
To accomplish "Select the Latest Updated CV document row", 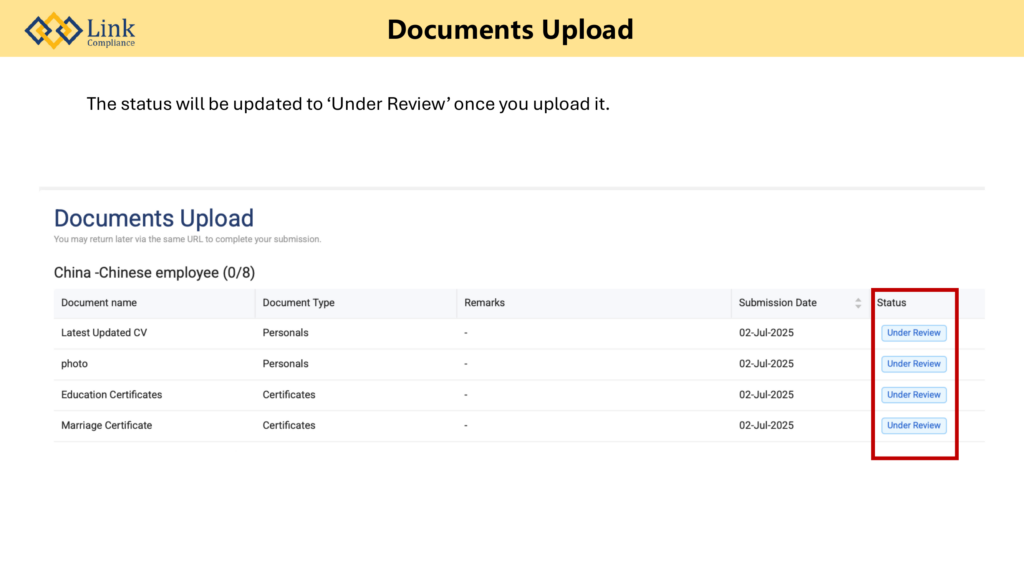I will (x=104, y=333).
